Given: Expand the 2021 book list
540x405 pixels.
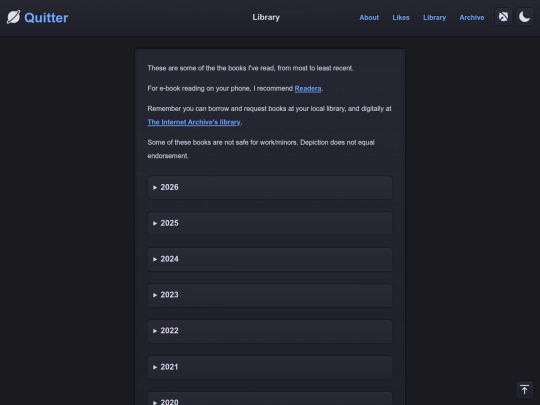Looking at the screenshot, I should coord(270,367).
